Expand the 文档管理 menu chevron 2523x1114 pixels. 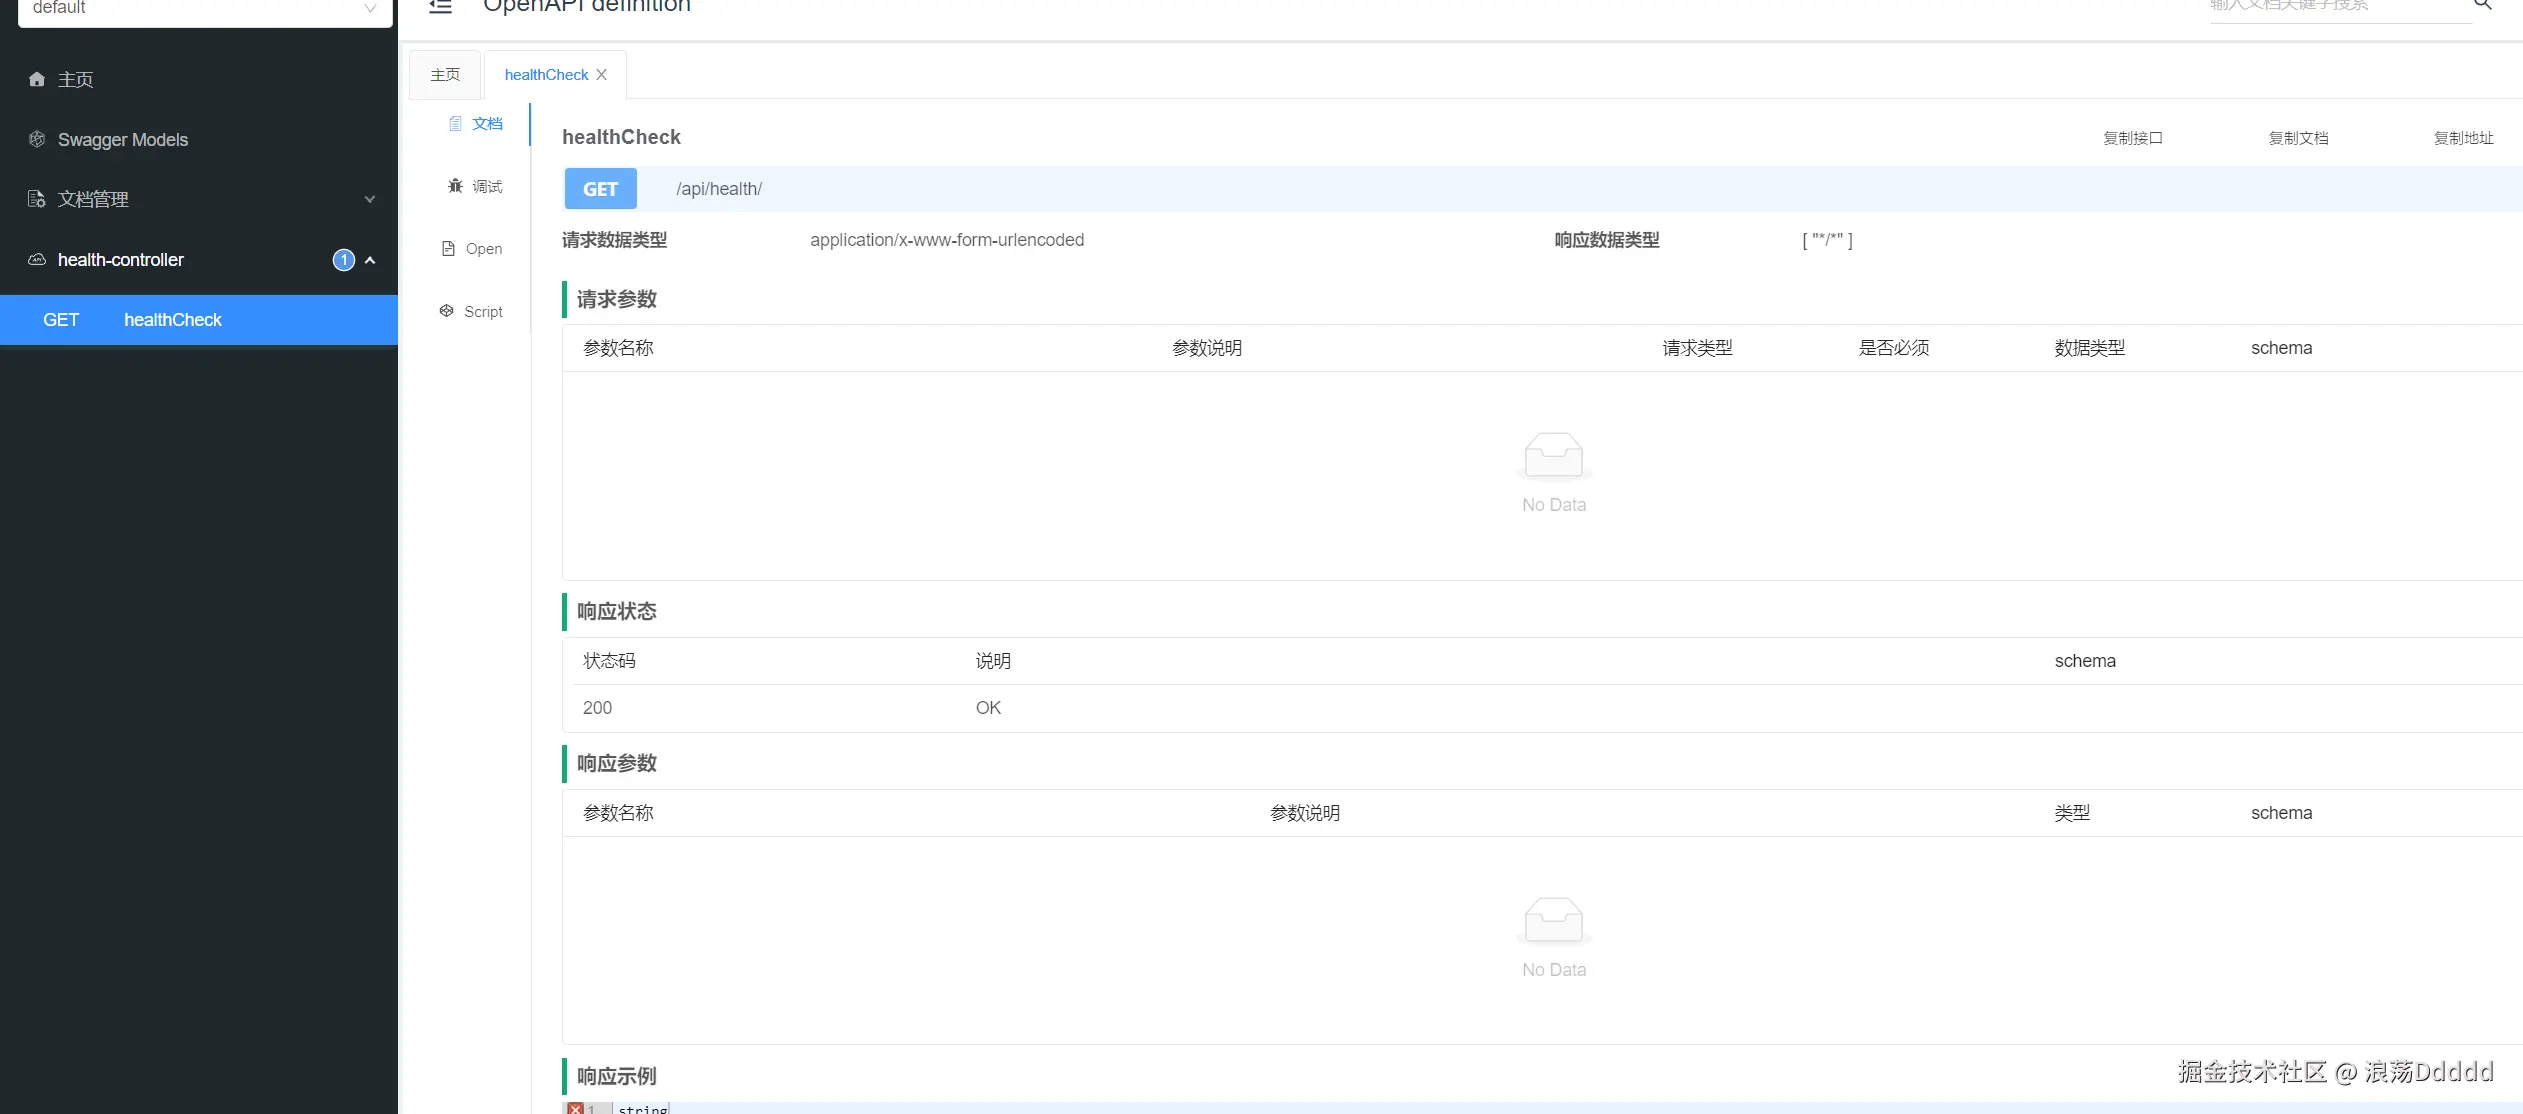pyautogui.click(x=369, y=199)
